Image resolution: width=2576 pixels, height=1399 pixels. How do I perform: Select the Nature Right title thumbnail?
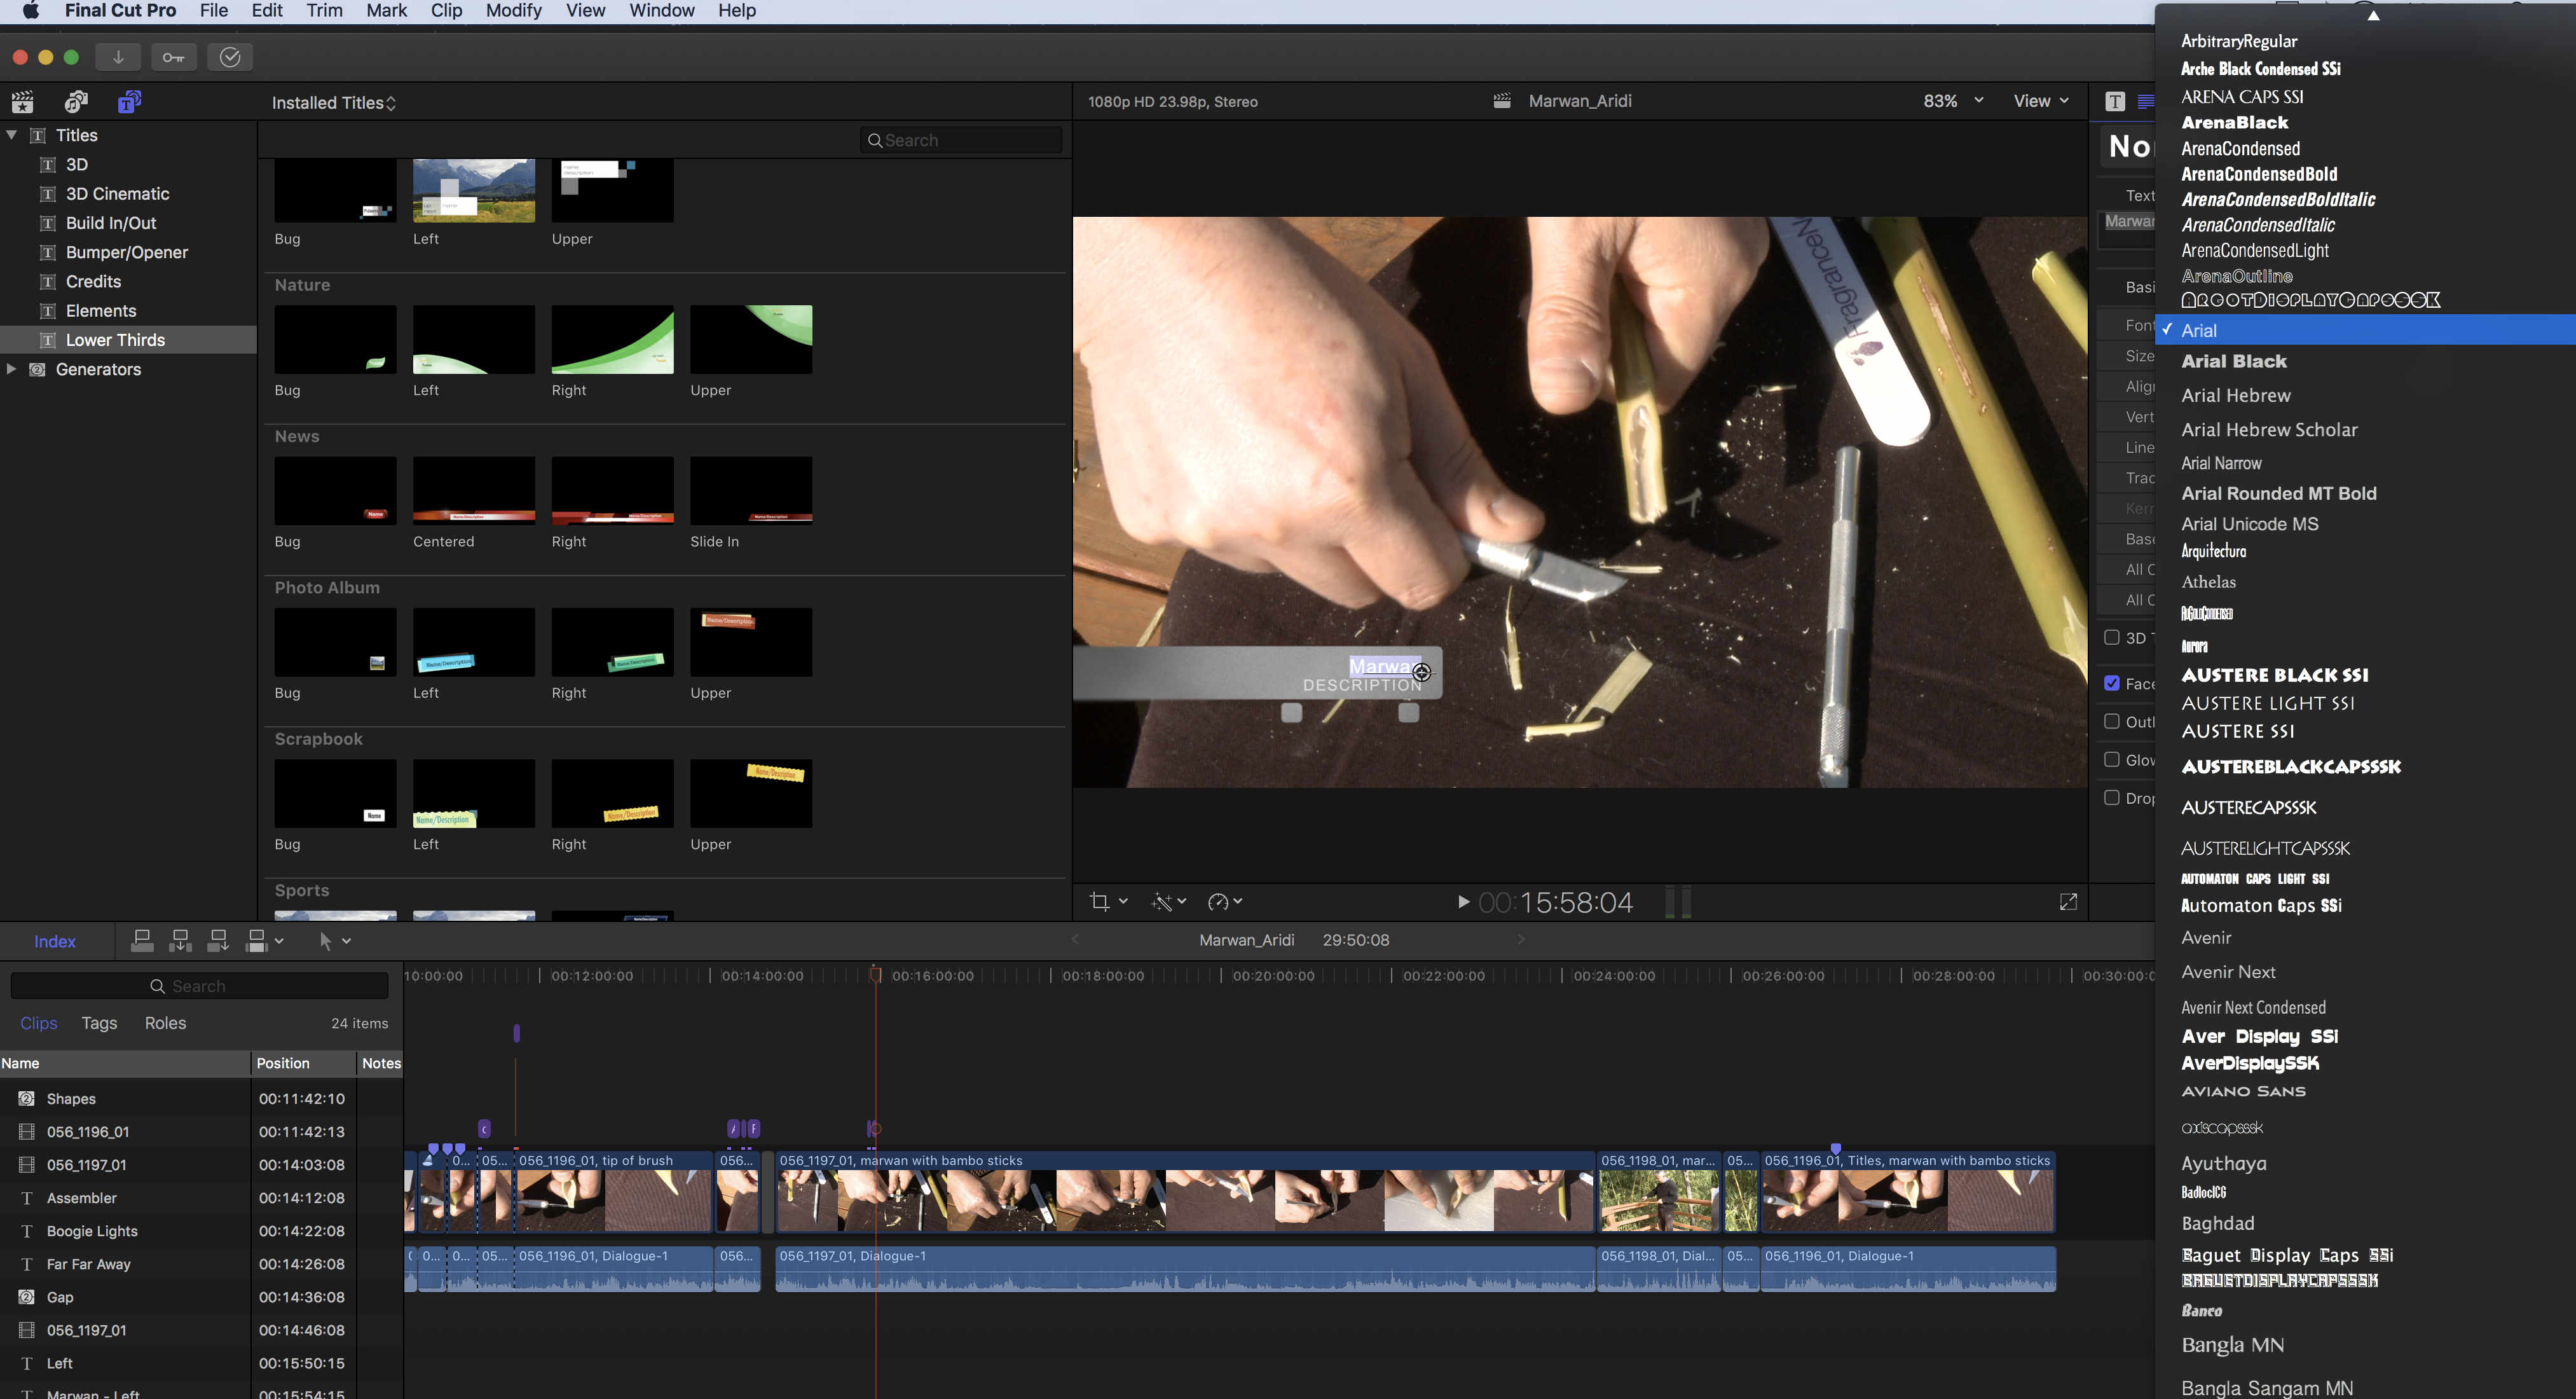point(612,339)
